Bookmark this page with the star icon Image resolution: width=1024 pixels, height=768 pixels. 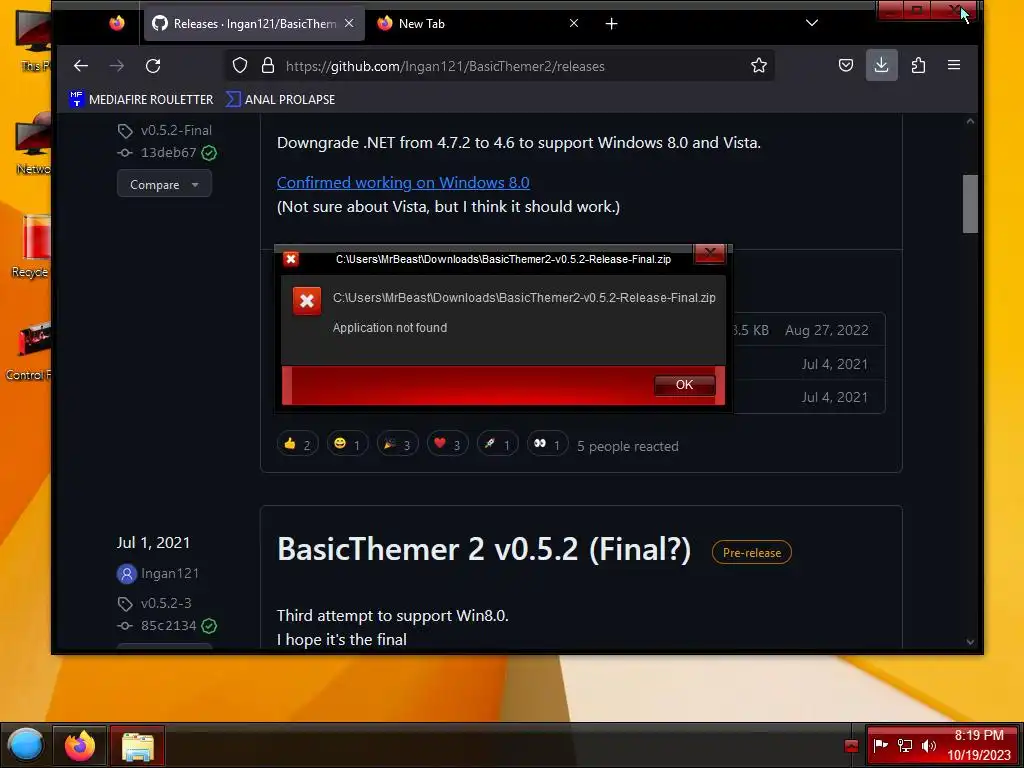point(758,65)
